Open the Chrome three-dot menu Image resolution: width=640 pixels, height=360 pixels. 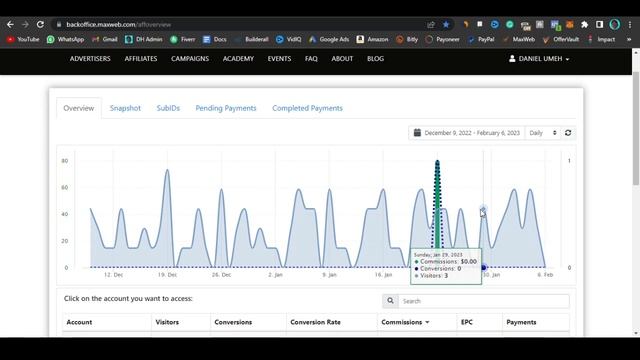630,24
